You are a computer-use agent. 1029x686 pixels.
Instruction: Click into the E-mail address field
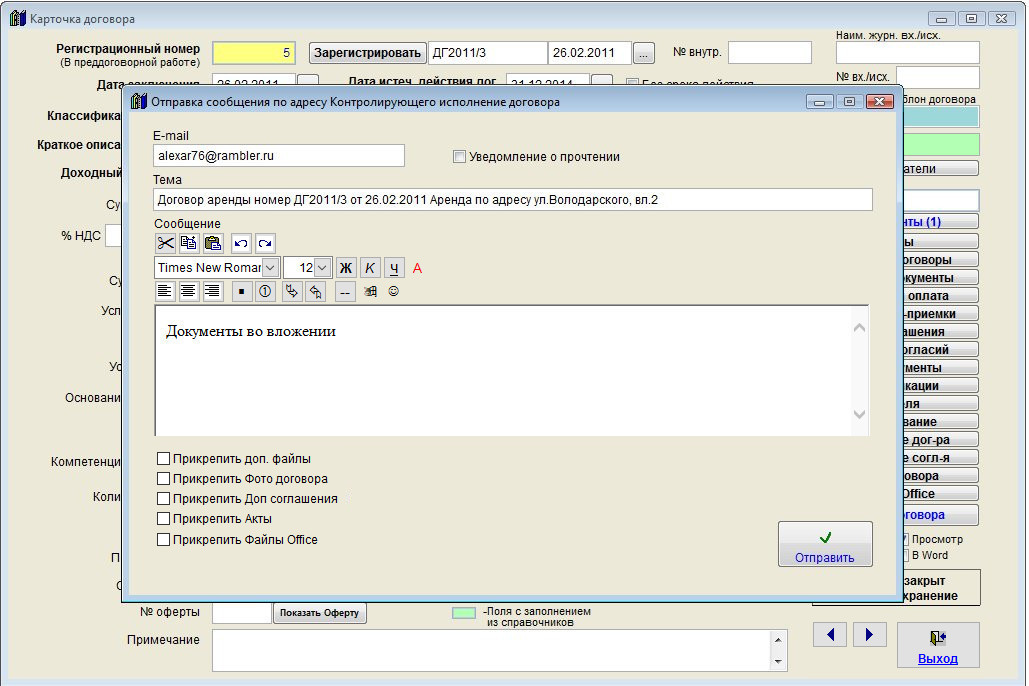coord(278,156)
